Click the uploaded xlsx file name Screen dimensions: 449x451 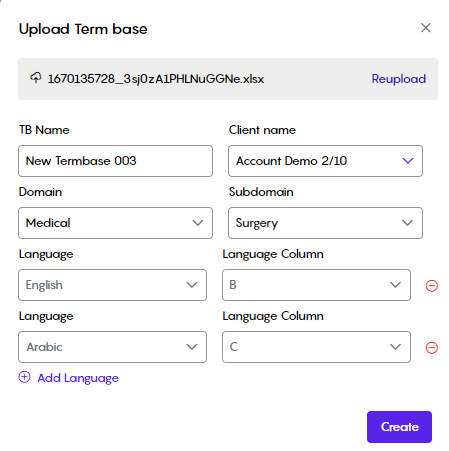pyautogui.click(x=156, y=79)
